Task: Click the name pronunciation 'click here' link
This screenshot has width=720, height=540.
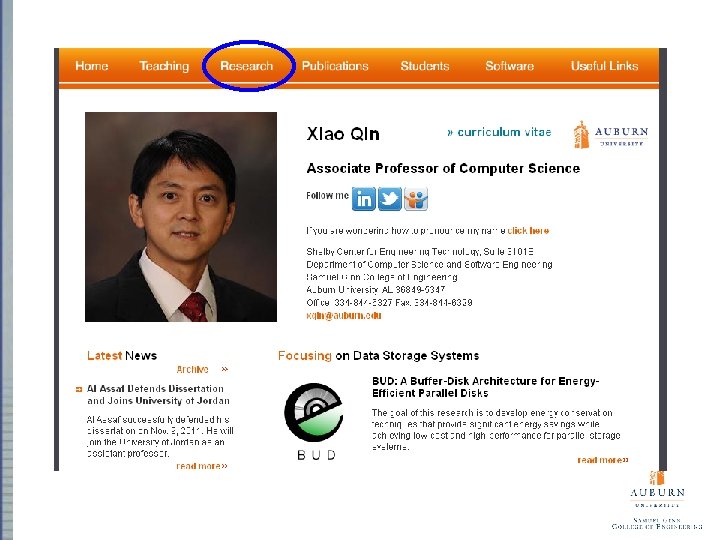Action: (x=528, y=231)
